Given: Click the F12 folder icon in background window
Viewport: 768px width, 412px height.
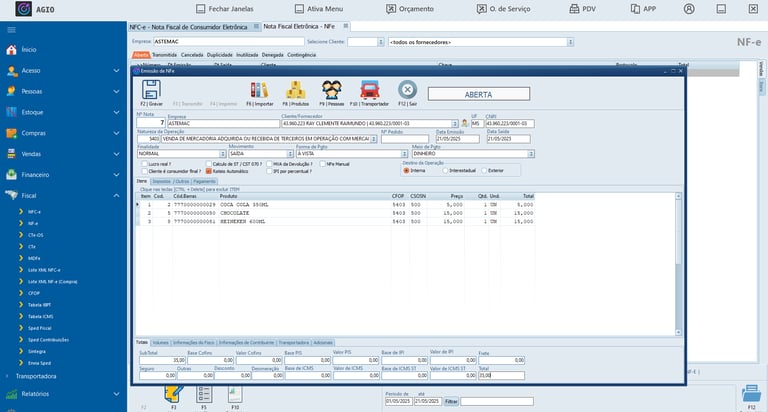Looking at the screenshot, I should [751, 393].
